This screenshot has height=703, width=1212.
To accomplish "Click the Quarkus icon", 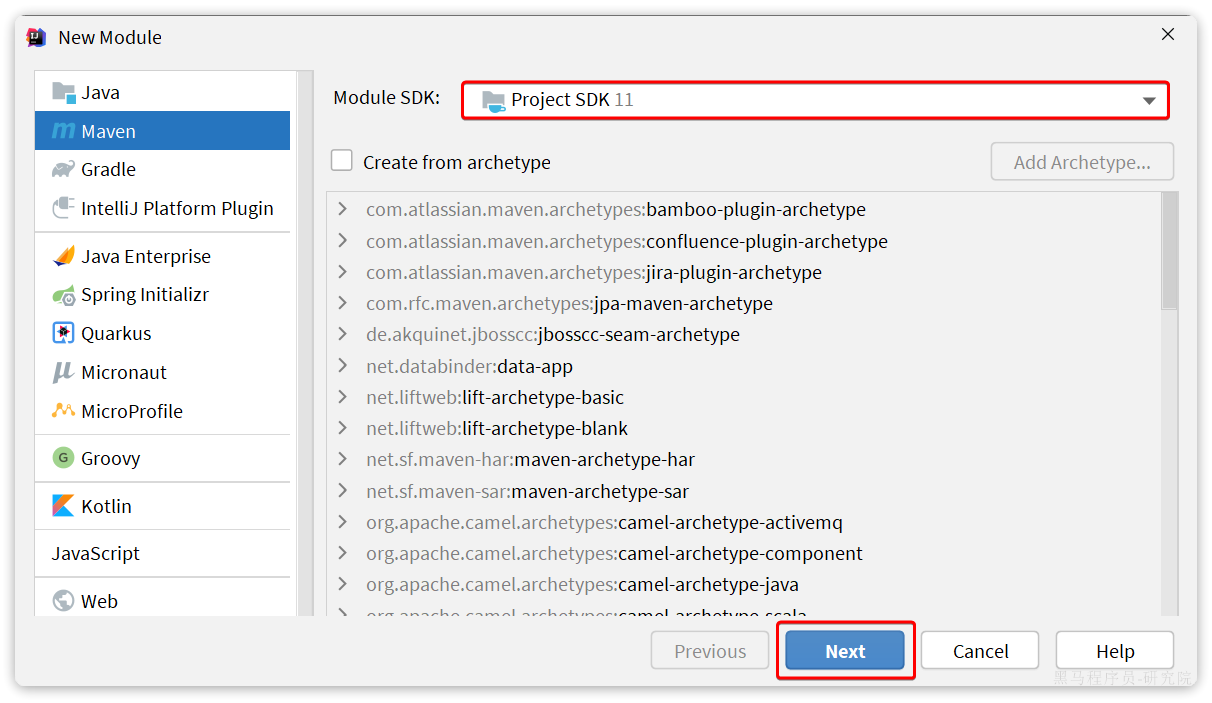I will [x=64, y=333].
